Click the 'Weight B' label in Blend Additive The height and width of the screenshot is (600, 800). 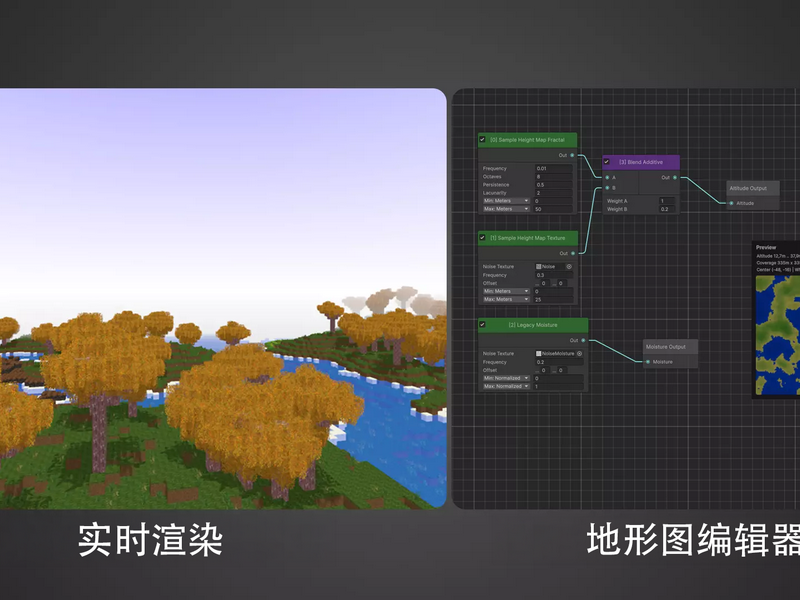pos(617,209)
